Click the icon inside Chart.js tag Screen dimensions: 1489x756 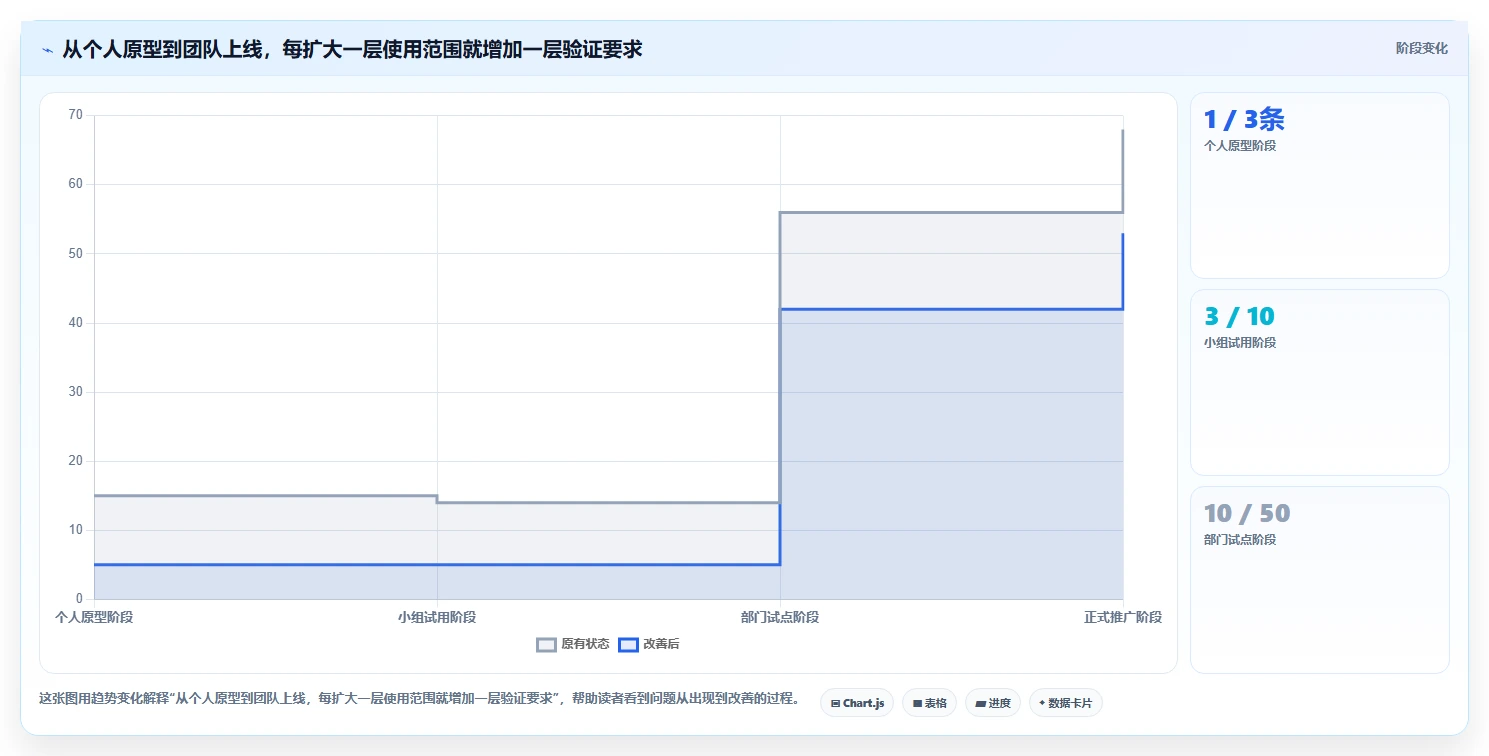click(x=835, y=704)
